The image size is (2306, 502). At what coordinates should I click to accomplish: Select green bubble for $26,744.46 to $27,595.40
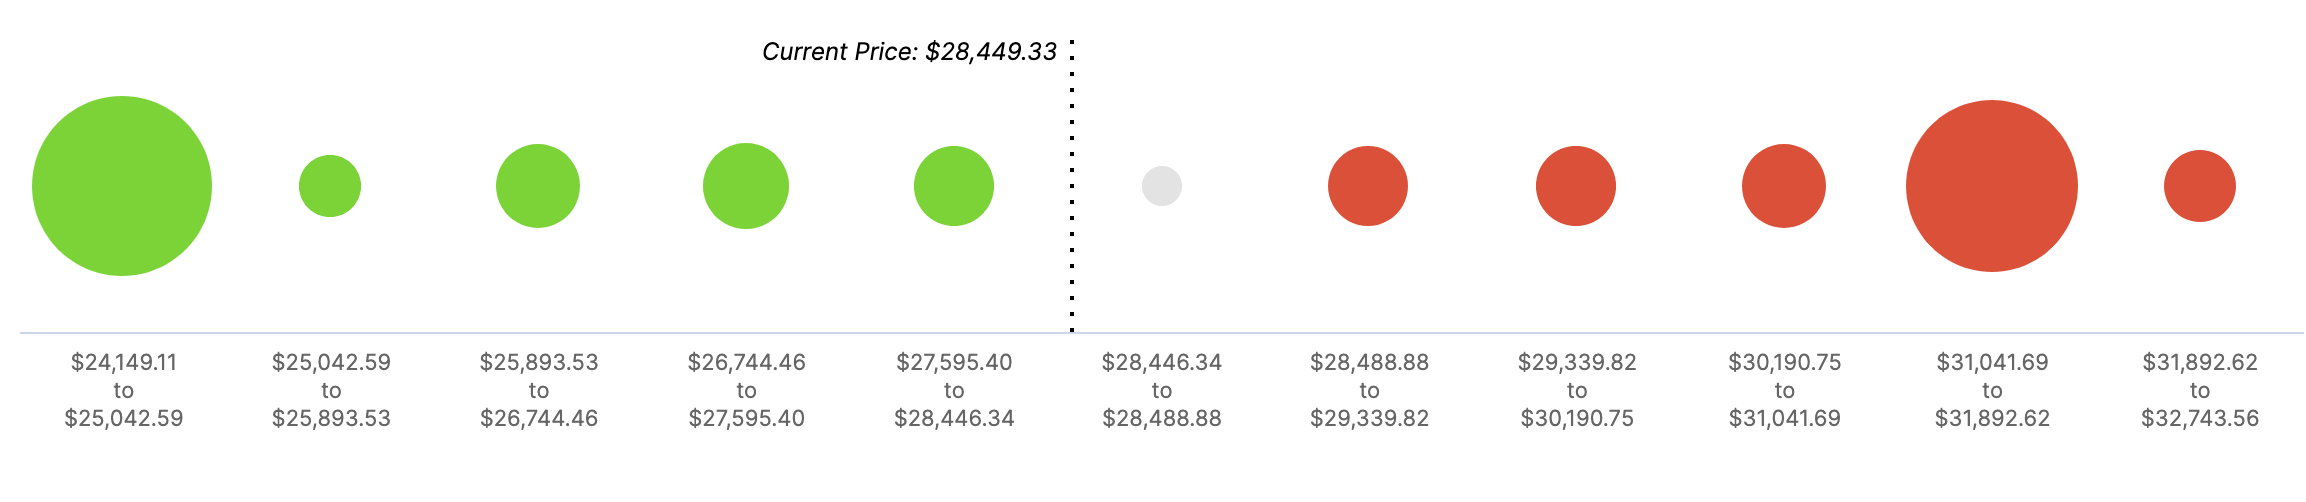point(746,186)
